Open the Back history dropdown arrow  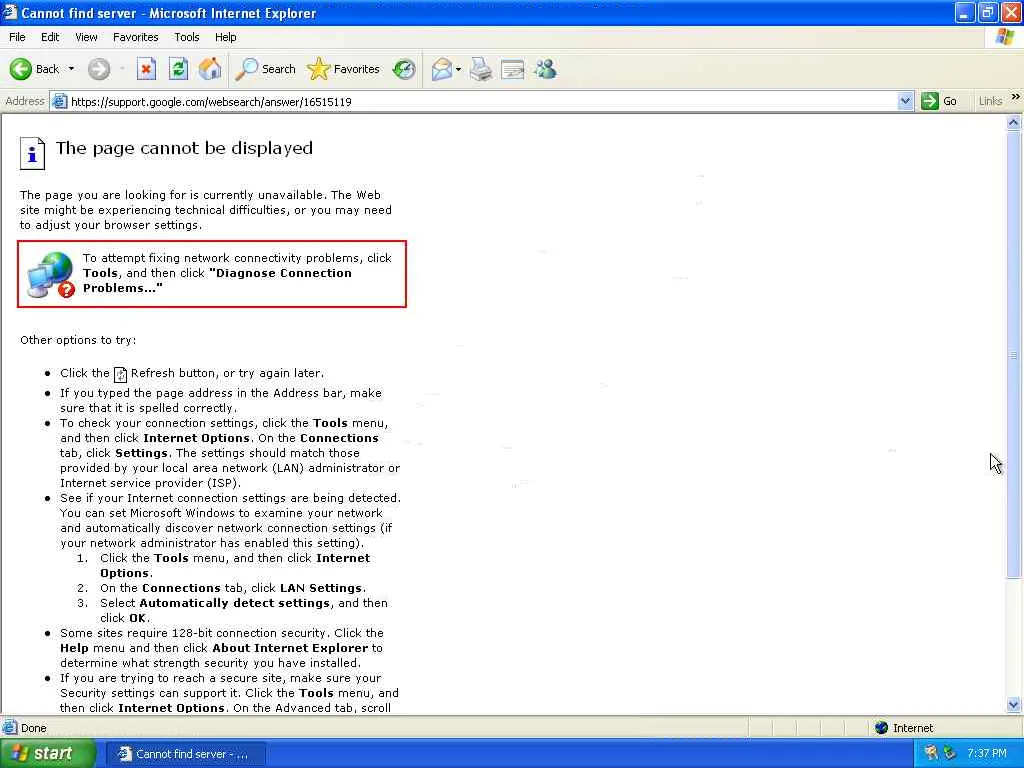click(x=71, y=69)
